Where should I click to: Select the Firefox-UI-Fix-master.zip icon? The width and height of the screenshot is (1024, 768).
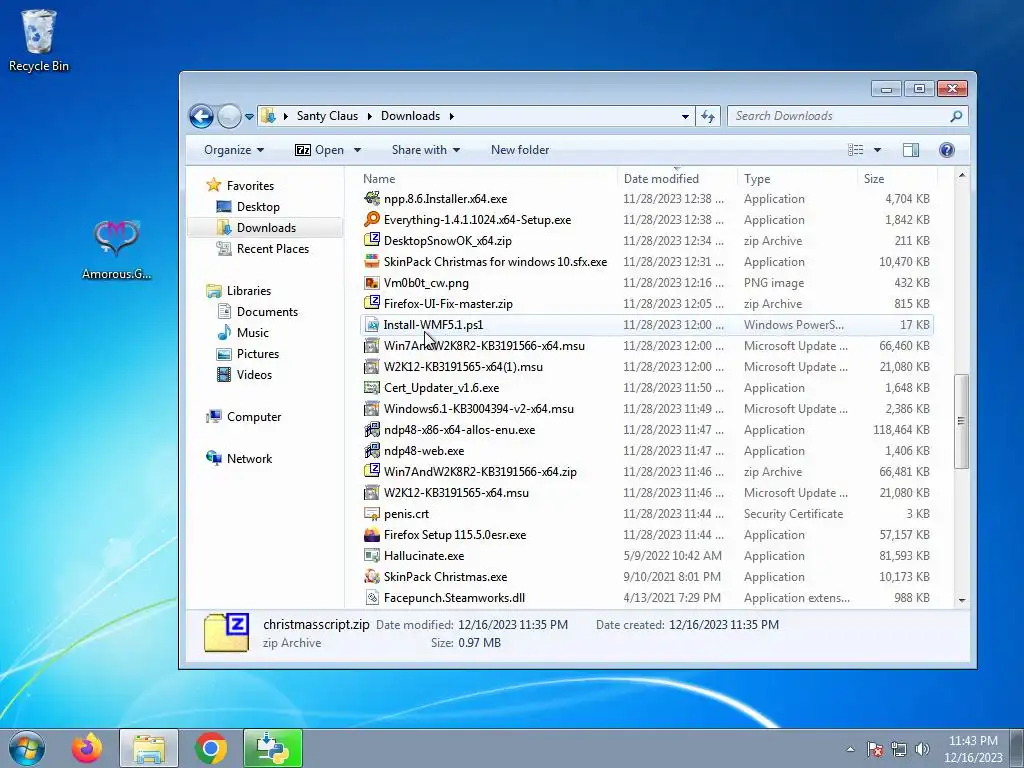click(x=372, y=304)
